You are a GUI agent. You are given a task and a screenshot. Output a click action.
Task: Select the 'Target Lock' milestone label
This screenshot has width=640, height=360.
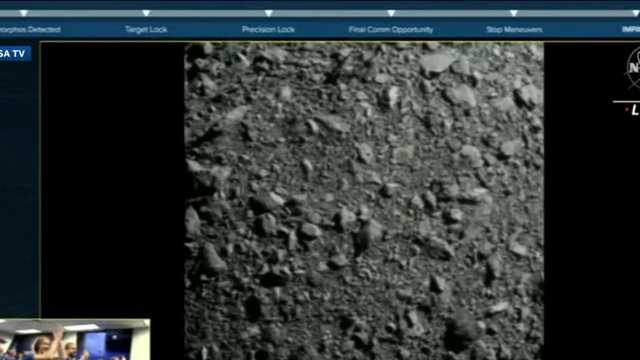[x=146, y=29]
